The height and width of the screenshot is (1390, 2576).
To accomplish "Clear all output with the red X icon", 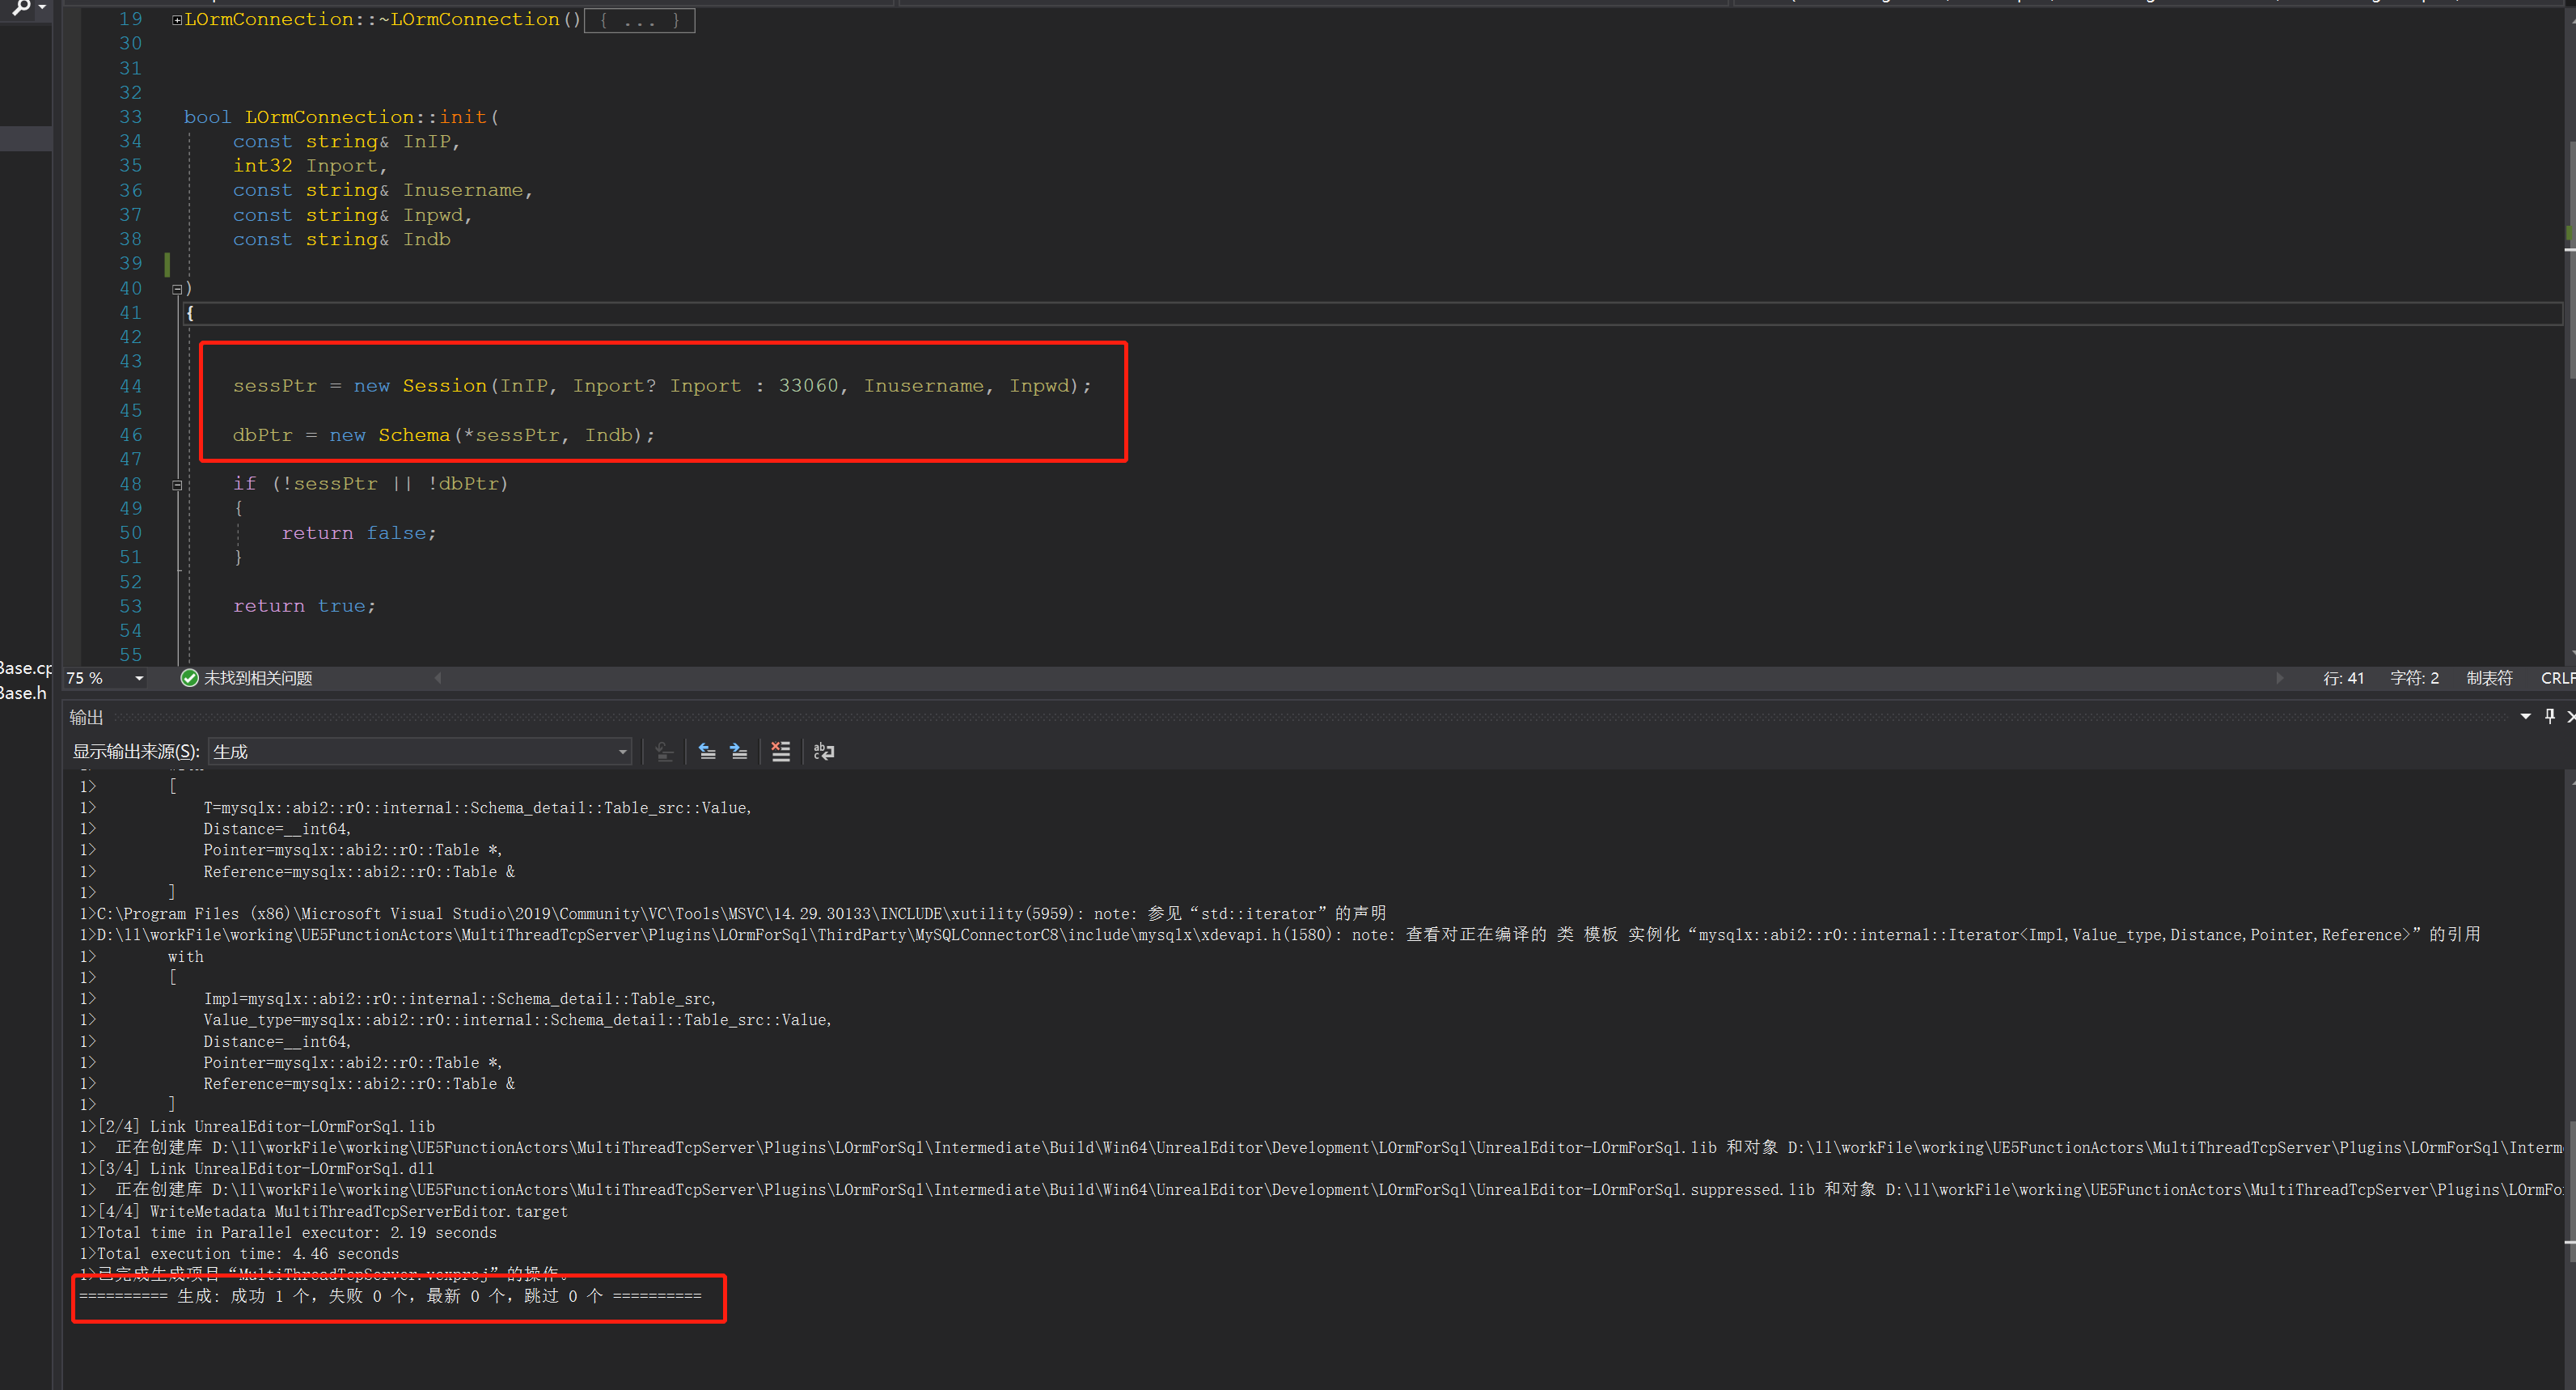I will click(781, 751).
